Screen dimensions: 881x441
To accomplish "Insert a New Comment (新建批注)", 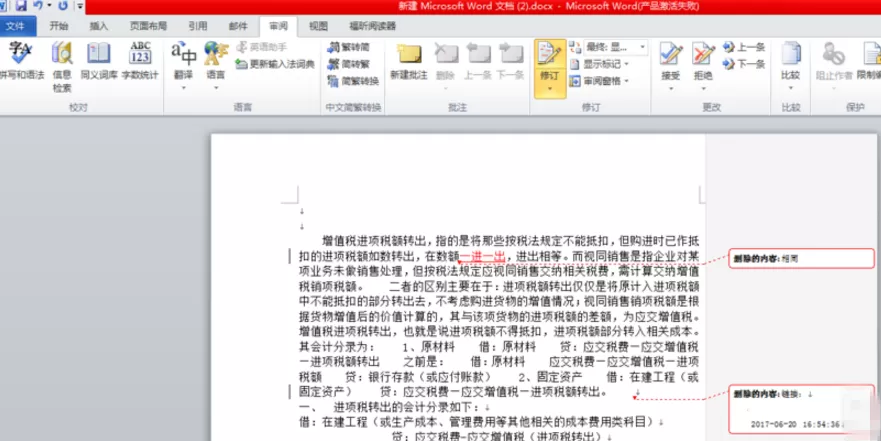I will (x=408, y=61).
